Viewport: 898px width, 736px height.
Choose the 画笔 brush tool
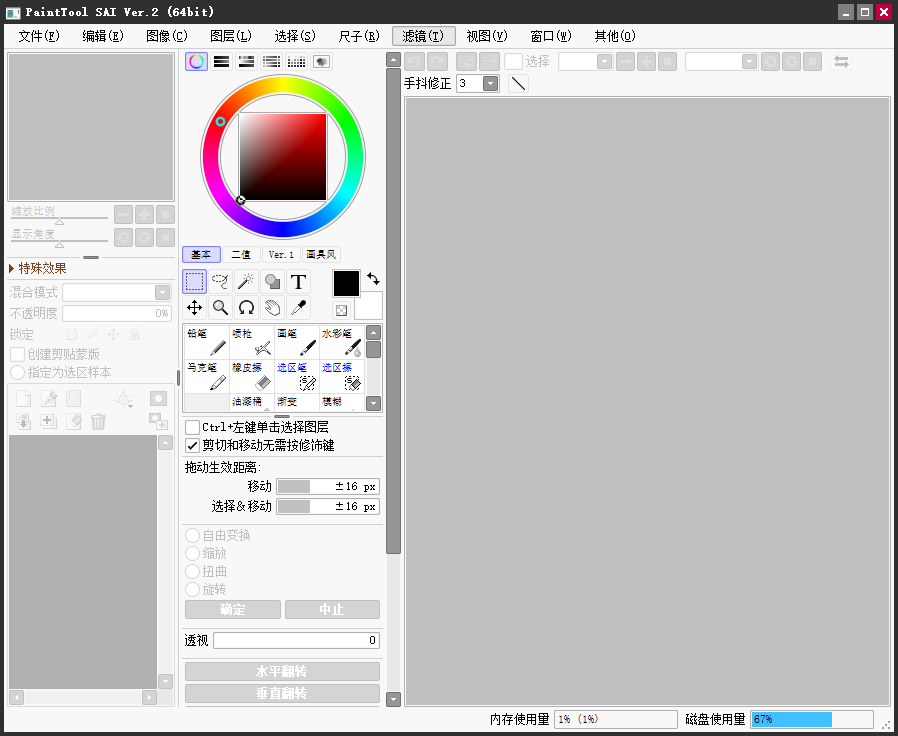(297, 342)
